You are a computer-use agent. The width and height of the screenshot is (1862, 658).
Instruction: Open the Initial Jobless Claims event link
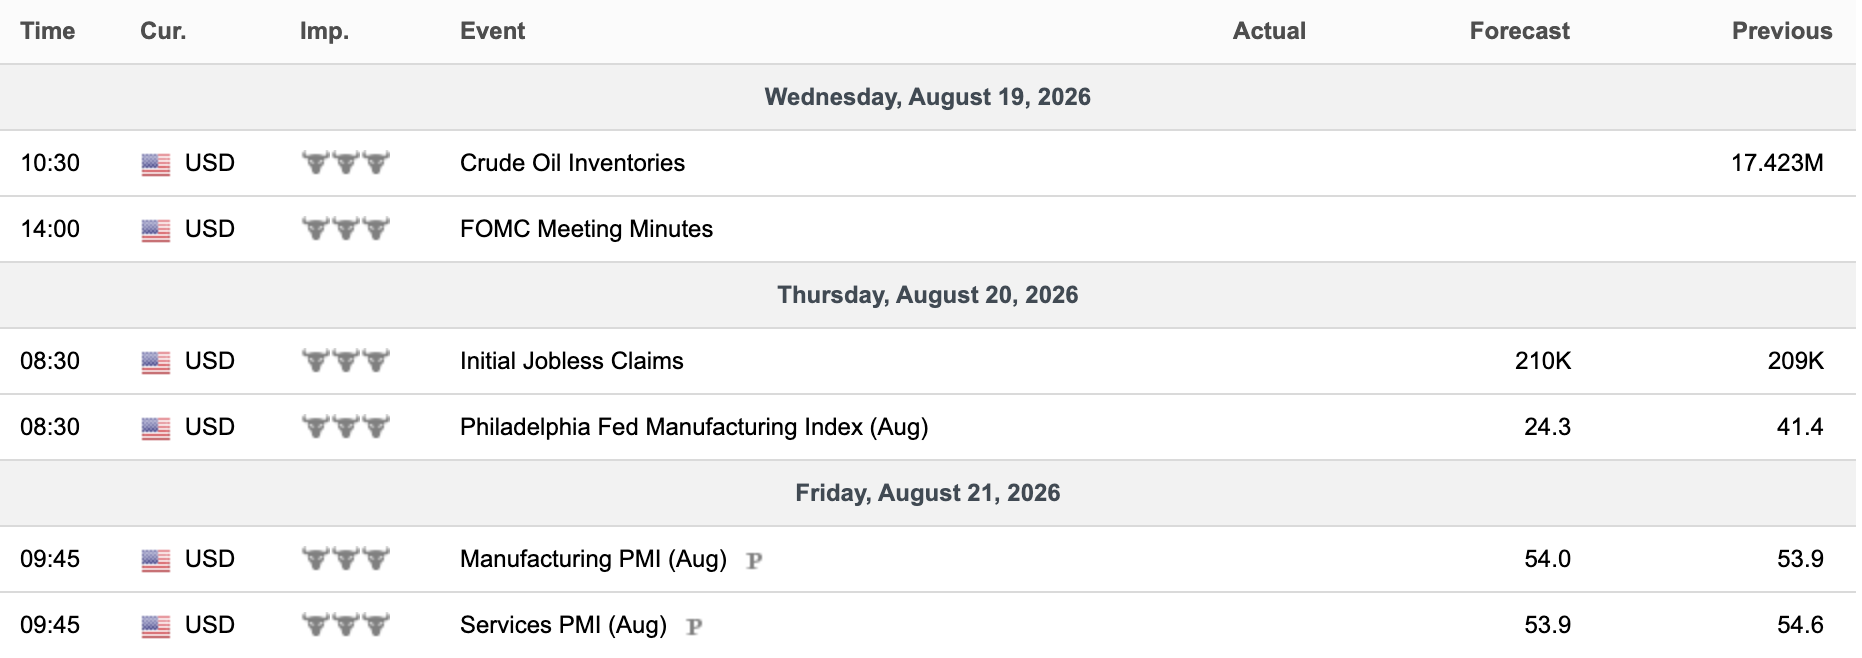pos(572,361)
